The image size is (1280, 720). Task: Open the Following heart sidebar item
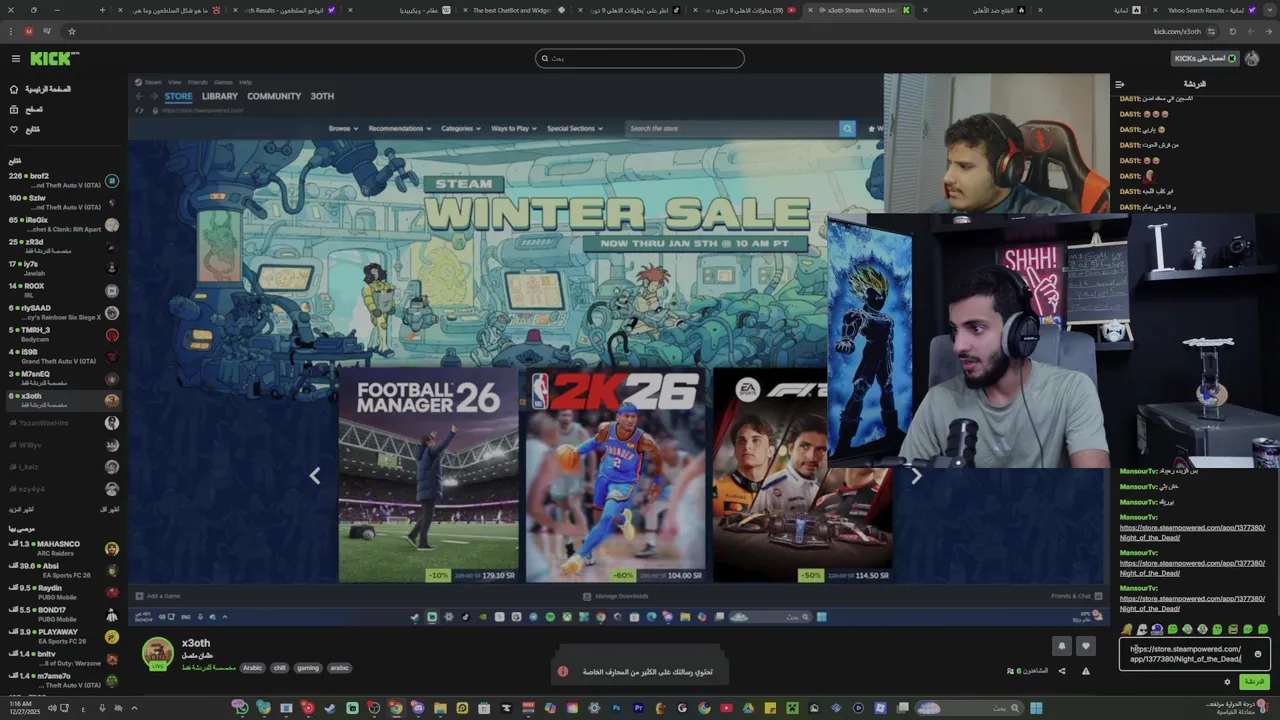point(26,129)
